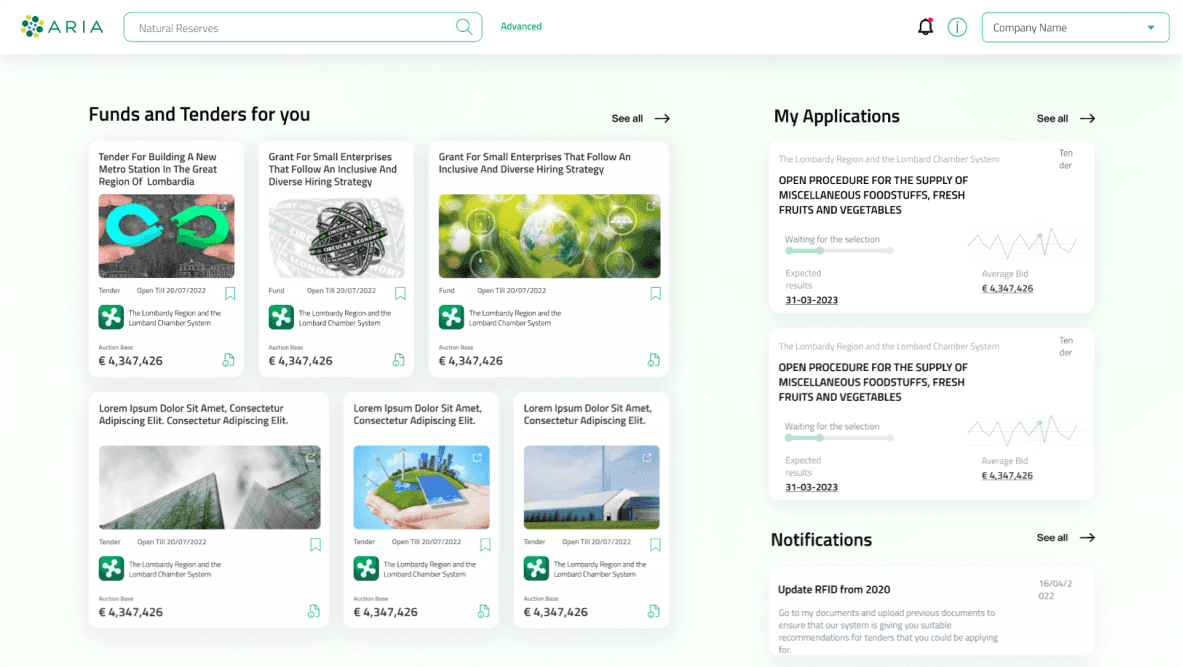
Task: Click the ARIA logo in the header
Action: 62,27
